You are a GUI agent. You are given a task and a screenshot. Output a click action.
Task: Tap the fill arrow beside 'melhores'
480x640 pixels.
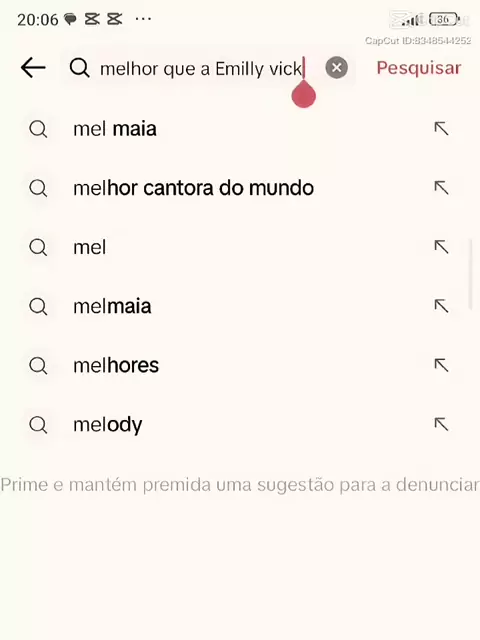(x=441, y=365)
